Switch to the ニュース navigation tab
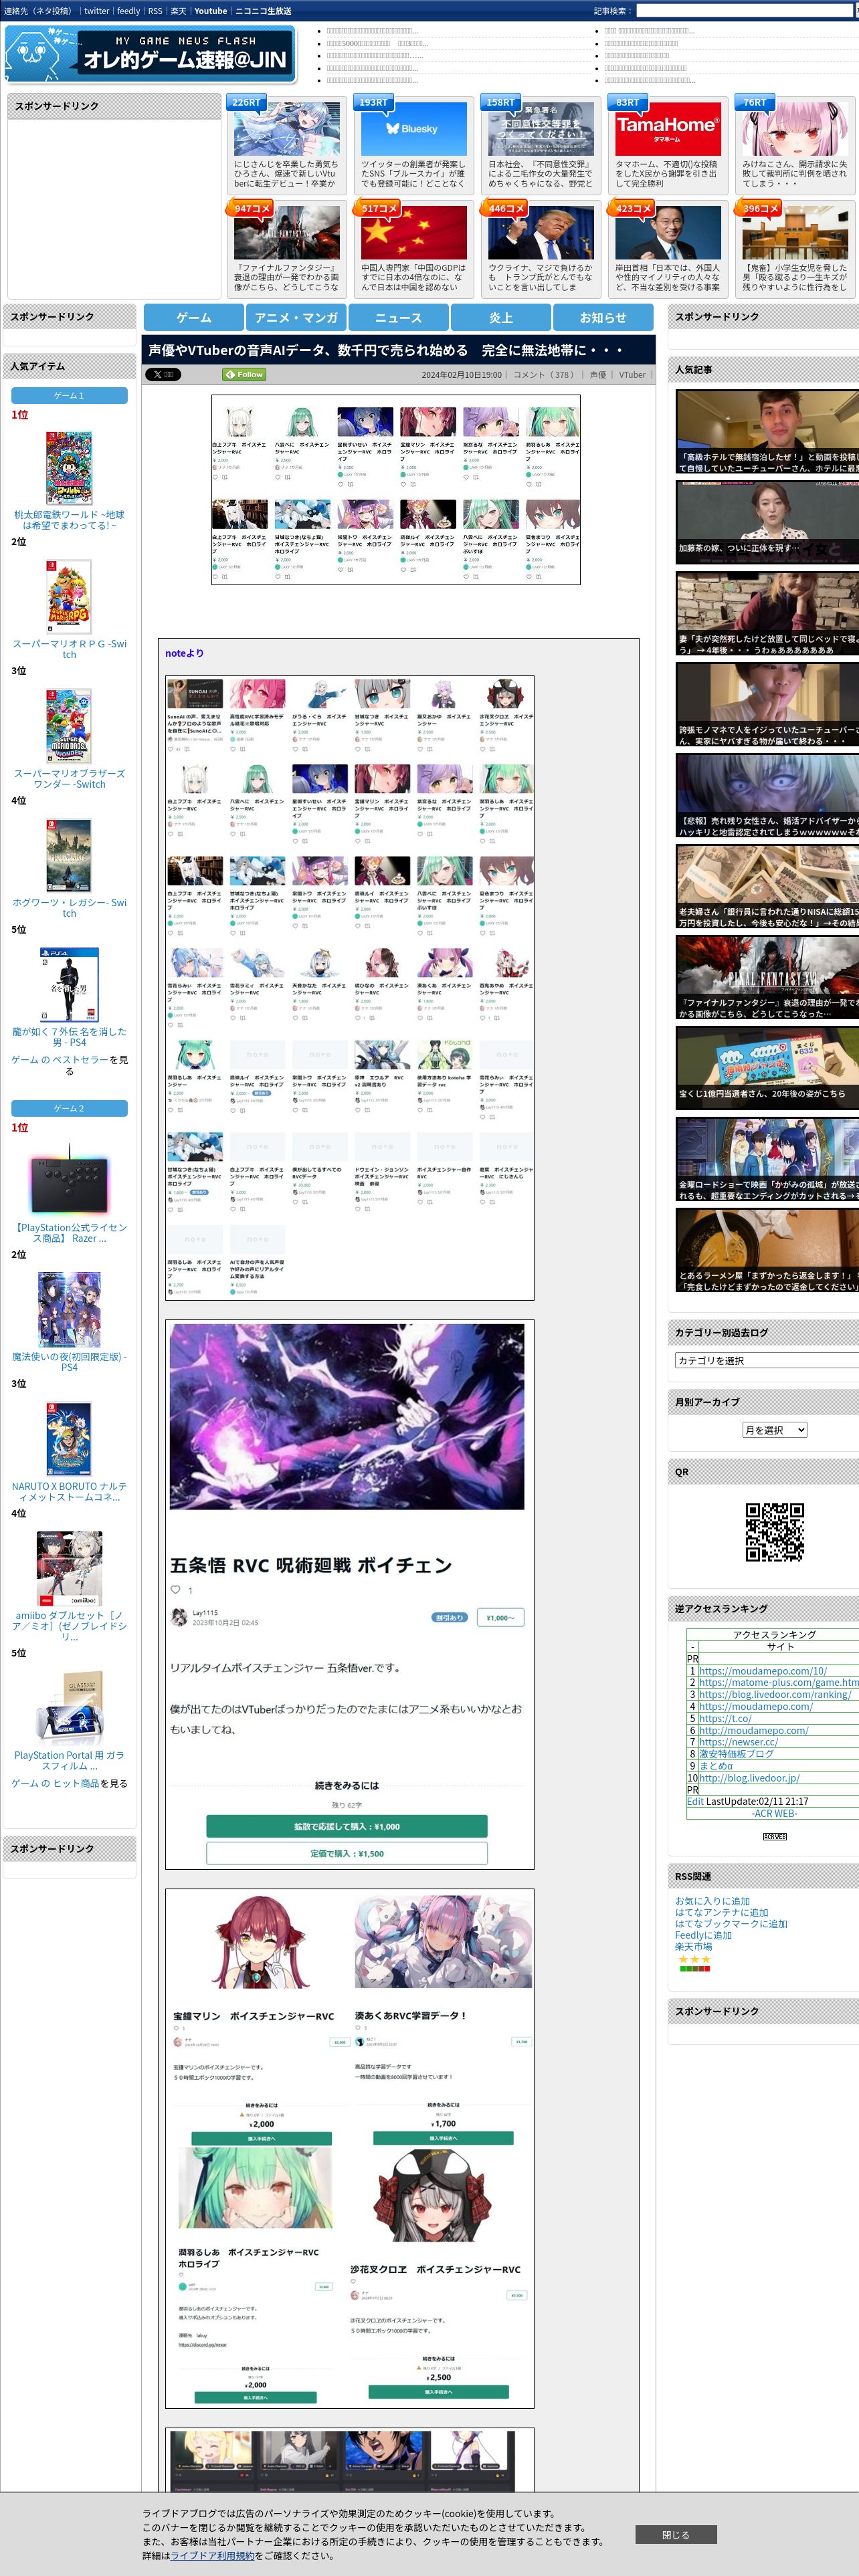This screenshot has width=859, height=2576. tap(398, 317)
